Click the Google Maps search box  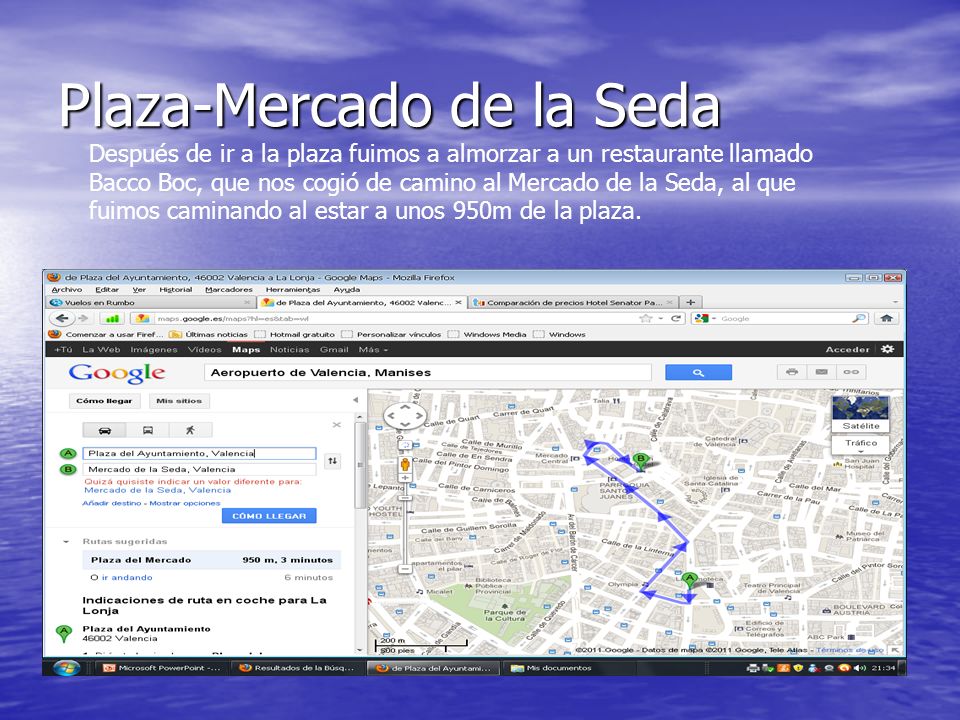[x=427, y=372]
